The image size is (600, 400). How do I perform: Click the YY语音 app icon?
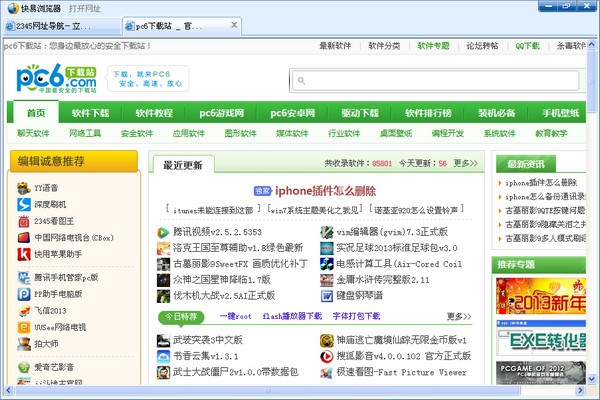tap(24, 188)
